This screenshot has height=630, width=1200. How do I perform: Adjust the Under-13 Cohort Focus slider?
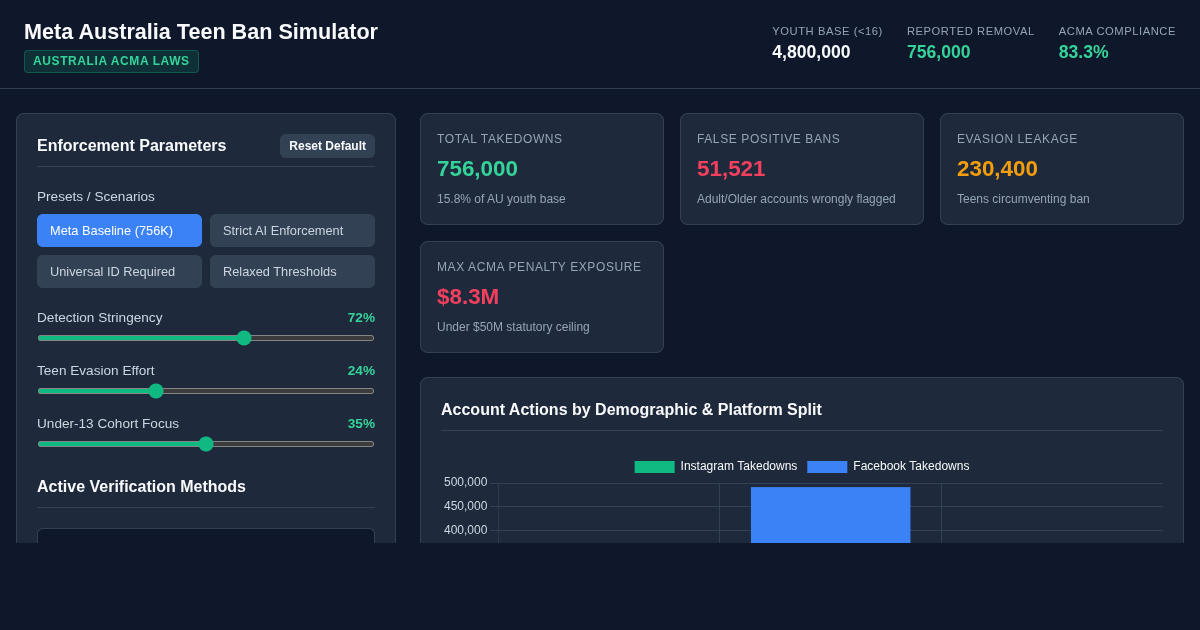point(206,444)
